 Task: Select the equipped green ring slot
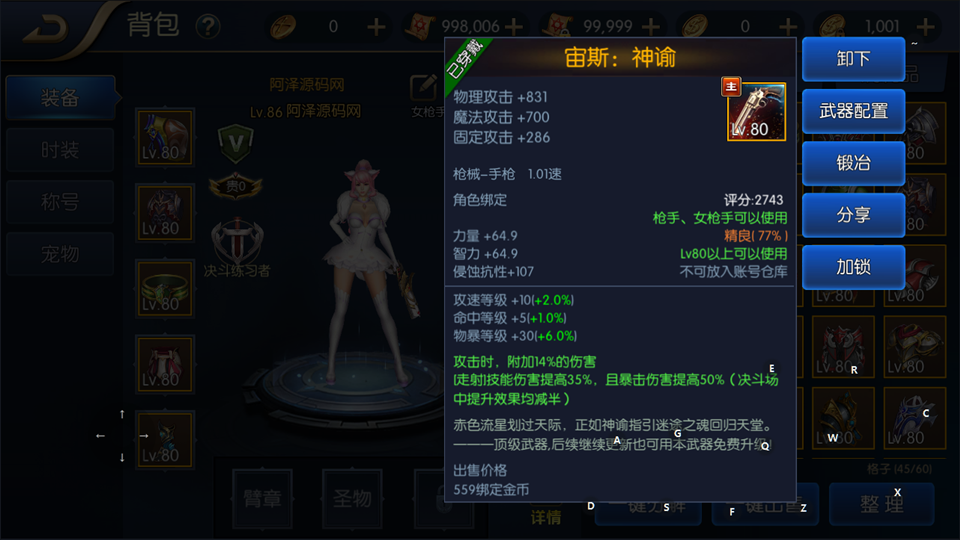click(x=165, y=288)
